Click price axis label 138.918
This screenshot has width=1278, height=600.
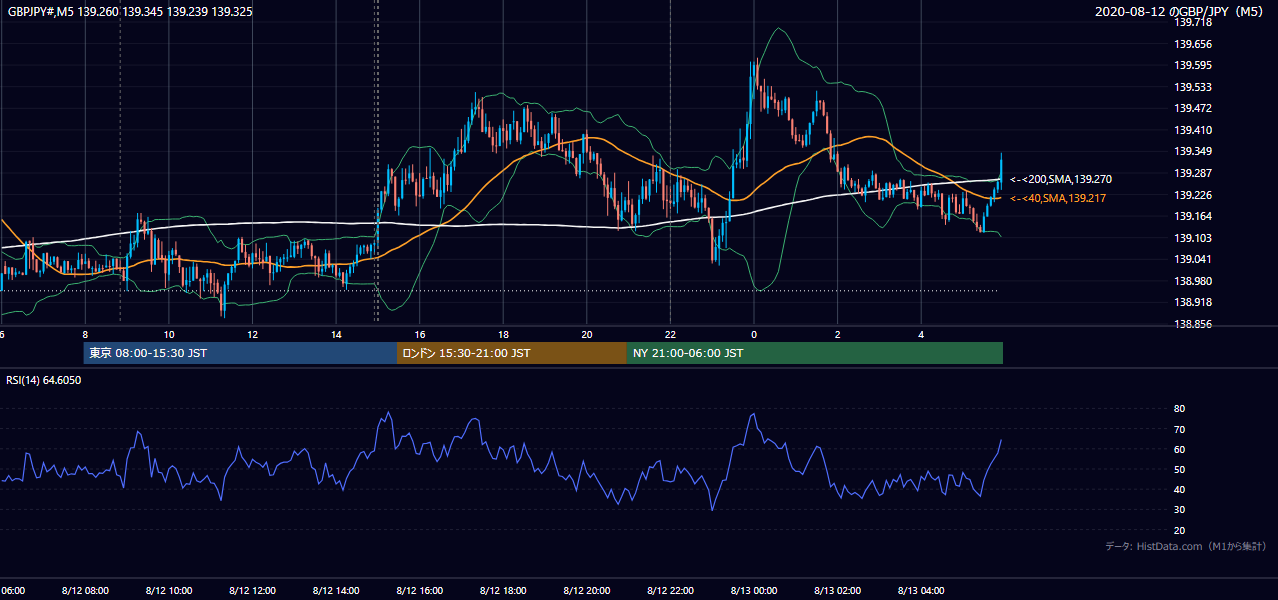pyautogui.click(x=1193, y=302)
